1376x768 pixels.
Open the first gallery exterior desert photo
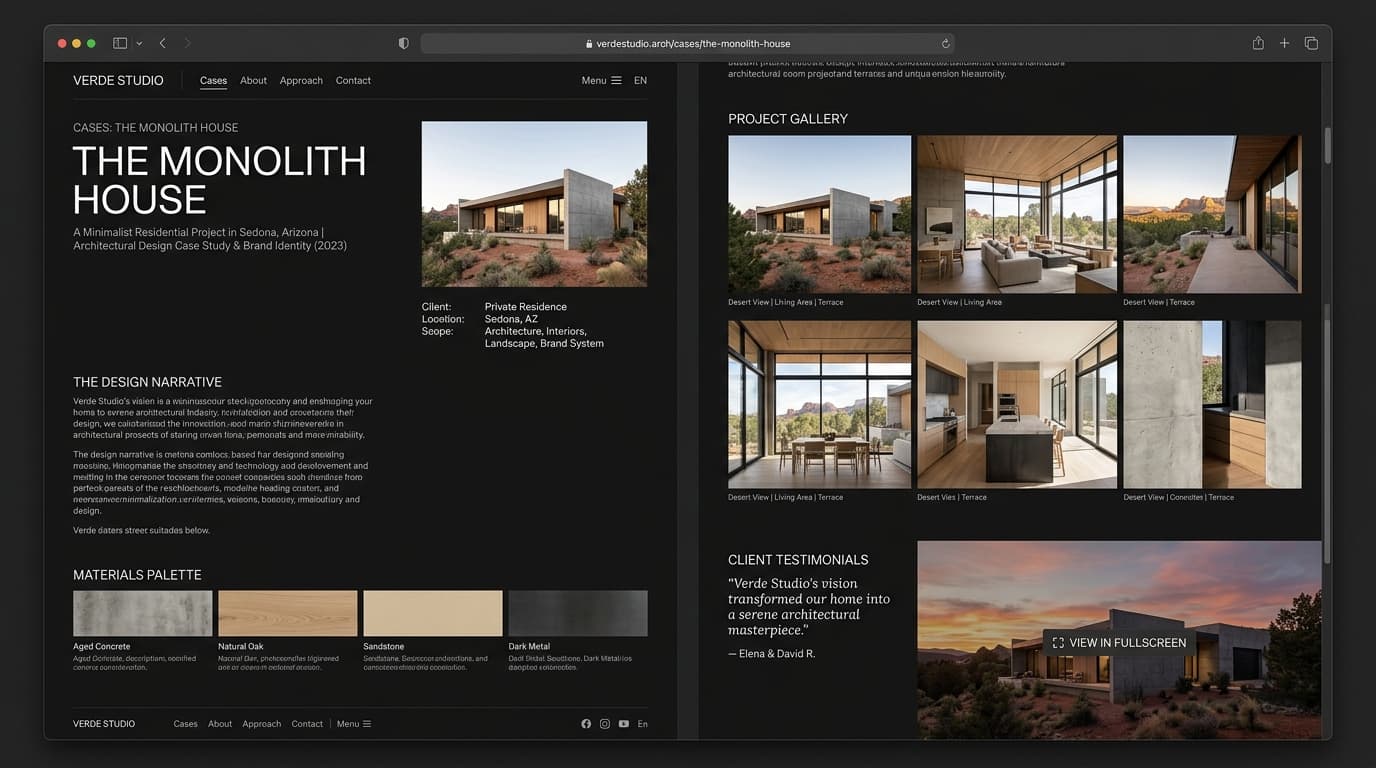[819, 214]
